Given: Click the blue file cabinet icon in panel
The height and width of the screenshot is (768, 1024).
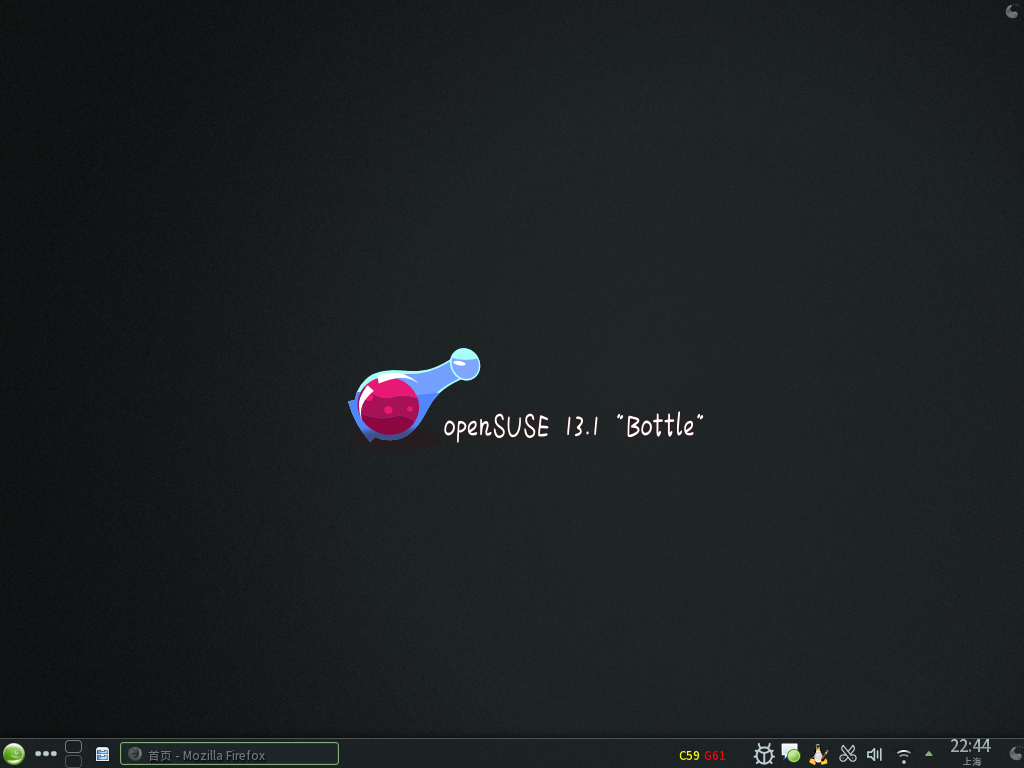Looking at the screenshot, I should pyautogui.click(x=102, y=754).
